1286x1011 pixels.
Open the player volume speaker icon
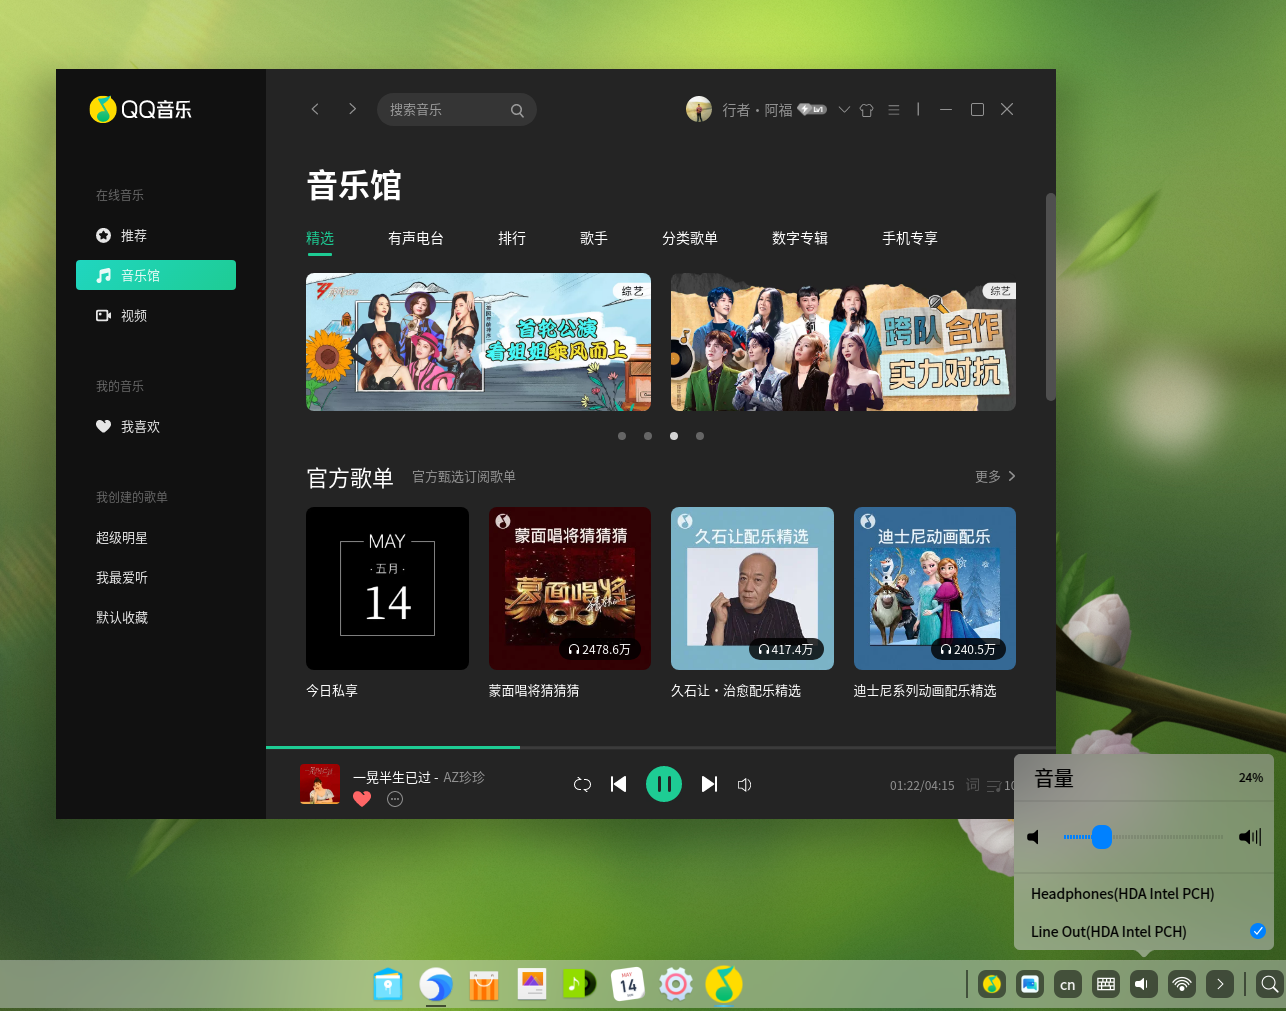(745, 785)
